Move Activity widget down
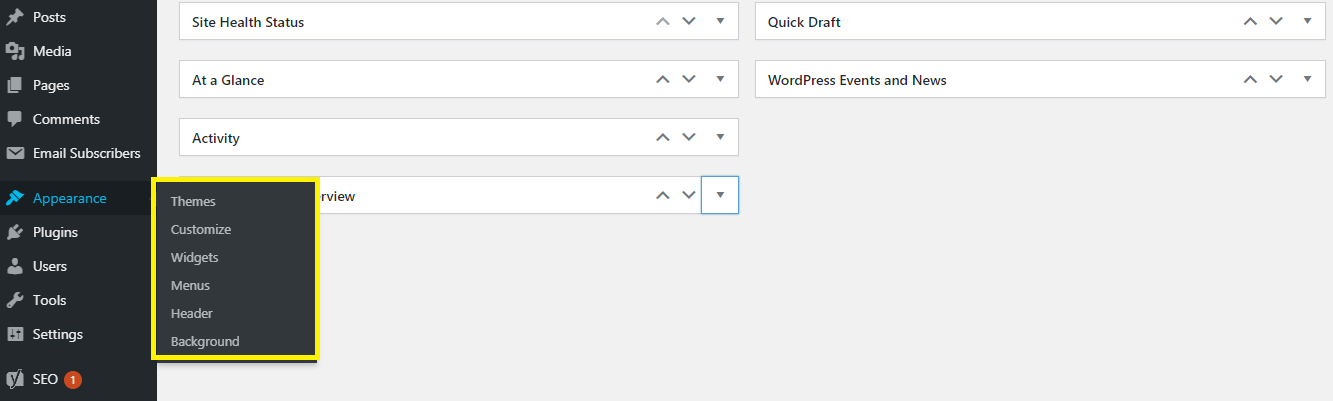1333x401 pixels. (688, 137)
